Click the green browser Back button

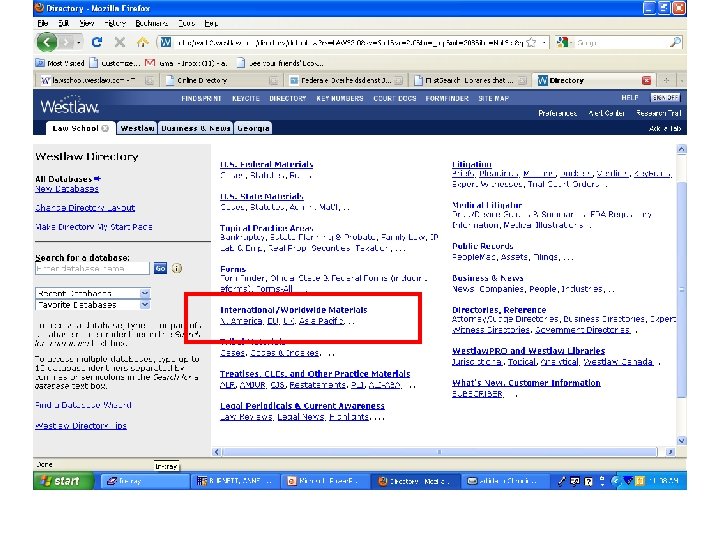pos(47,42)
